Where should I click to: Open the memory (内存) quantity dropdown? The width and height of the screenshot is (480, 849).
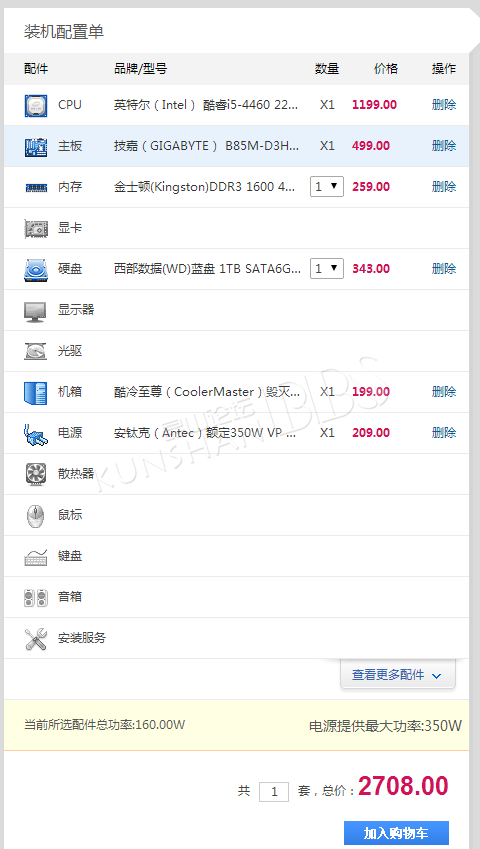(327, 187)
